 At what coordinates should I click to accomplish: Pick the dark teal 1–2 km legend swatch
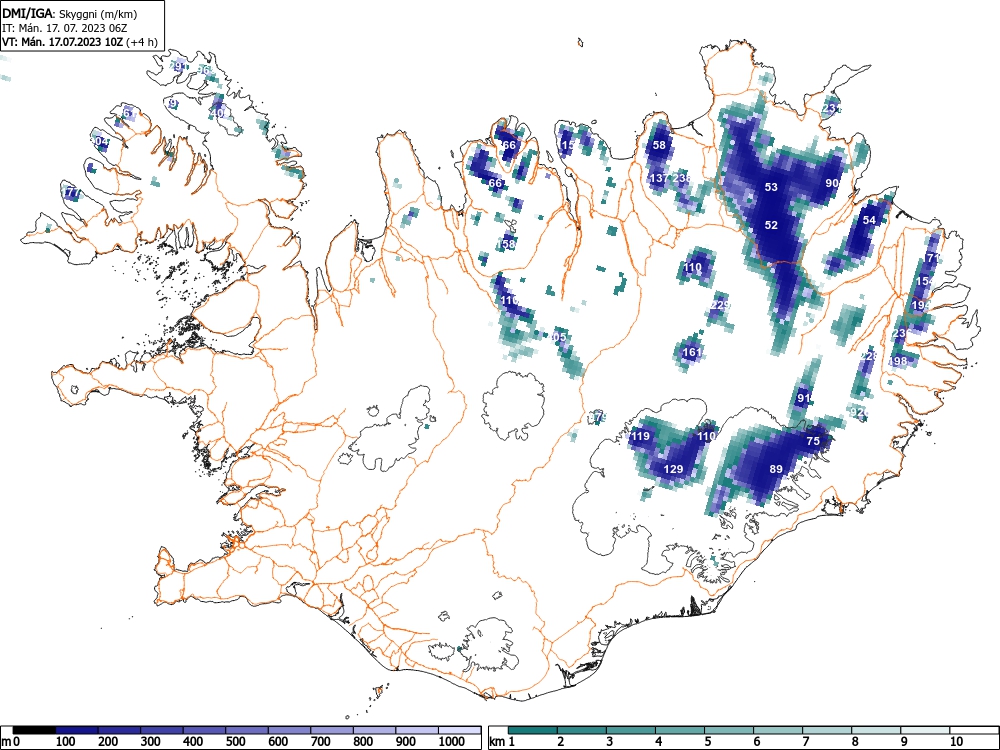click(533, 730)
